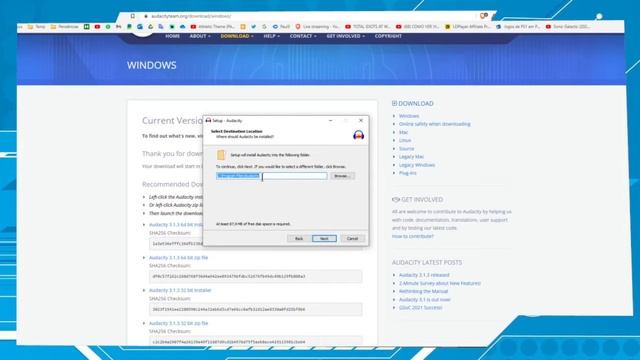Open the TOTAL IDIOTS AT W... bookmark

coord(368,27)
